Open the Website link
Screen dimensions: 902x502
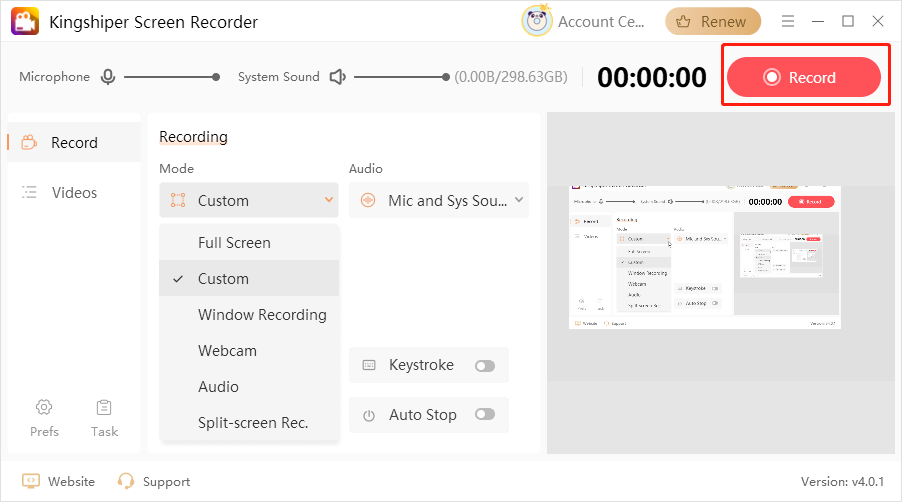71,481
